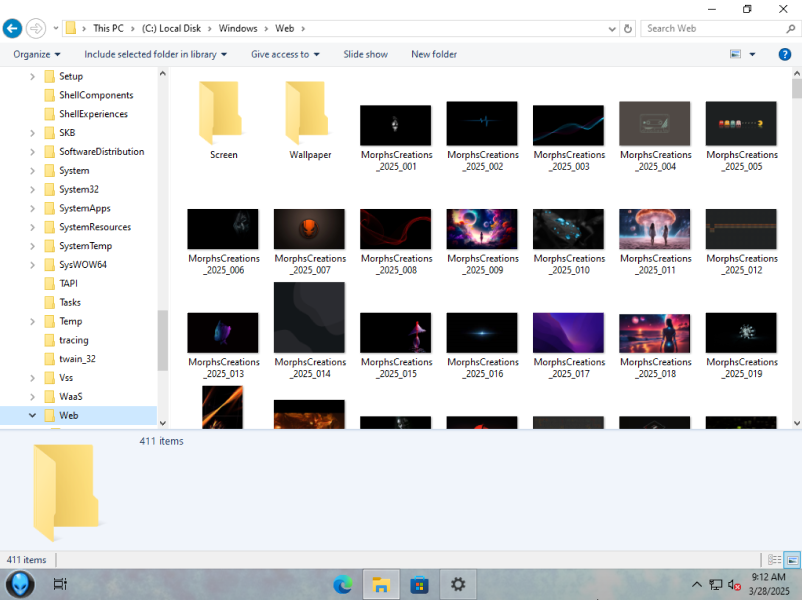802x600 pixels.
Task: Start the Slide show
Action: click(365, 54)
